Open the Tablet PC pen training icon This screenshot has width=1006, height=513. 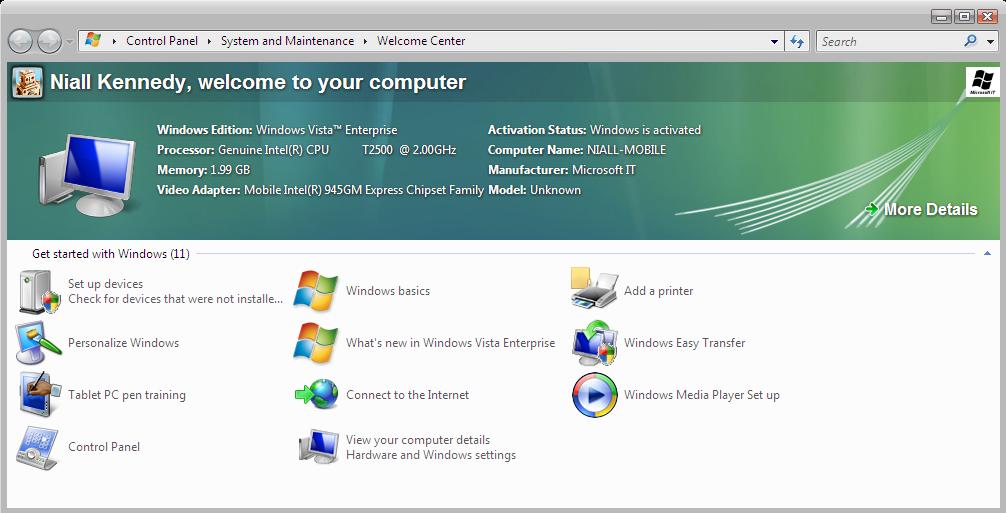(40, 394)
